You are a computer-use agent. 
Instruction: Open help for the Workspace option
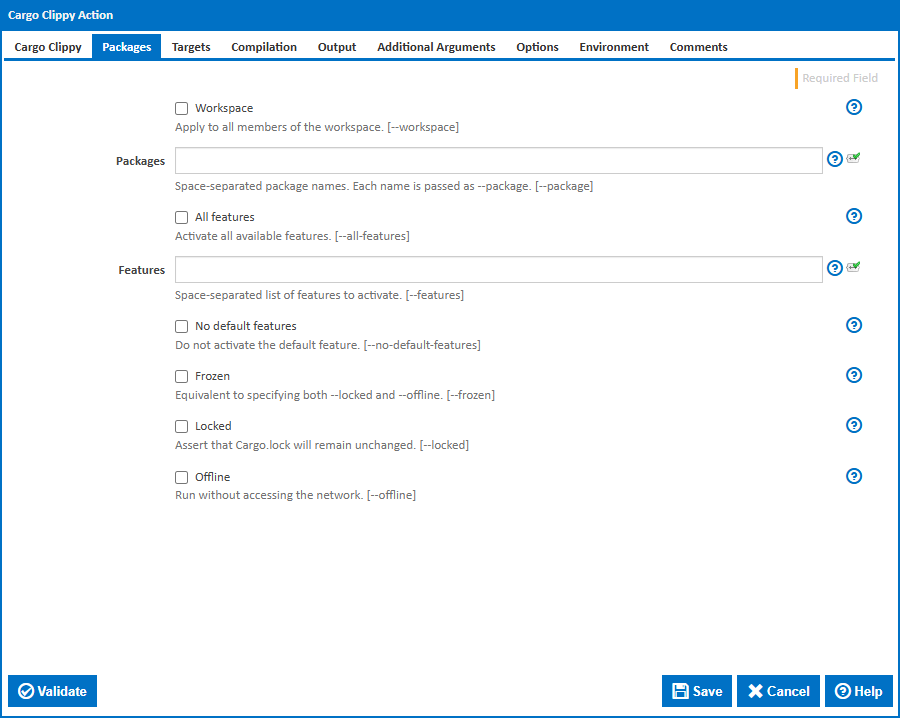click(x=854, y=107)
